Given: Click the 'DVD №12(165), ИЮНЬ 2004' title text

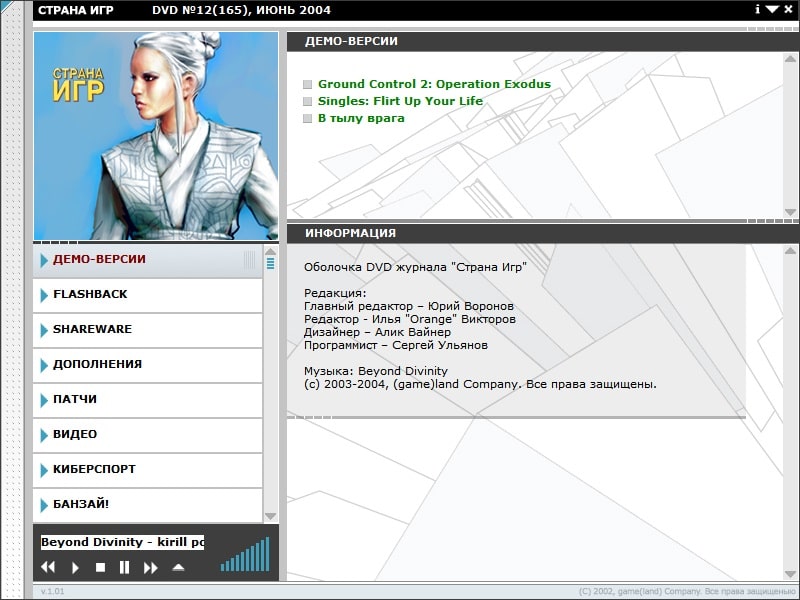Looking at the screenshot, I should (241, 10).
